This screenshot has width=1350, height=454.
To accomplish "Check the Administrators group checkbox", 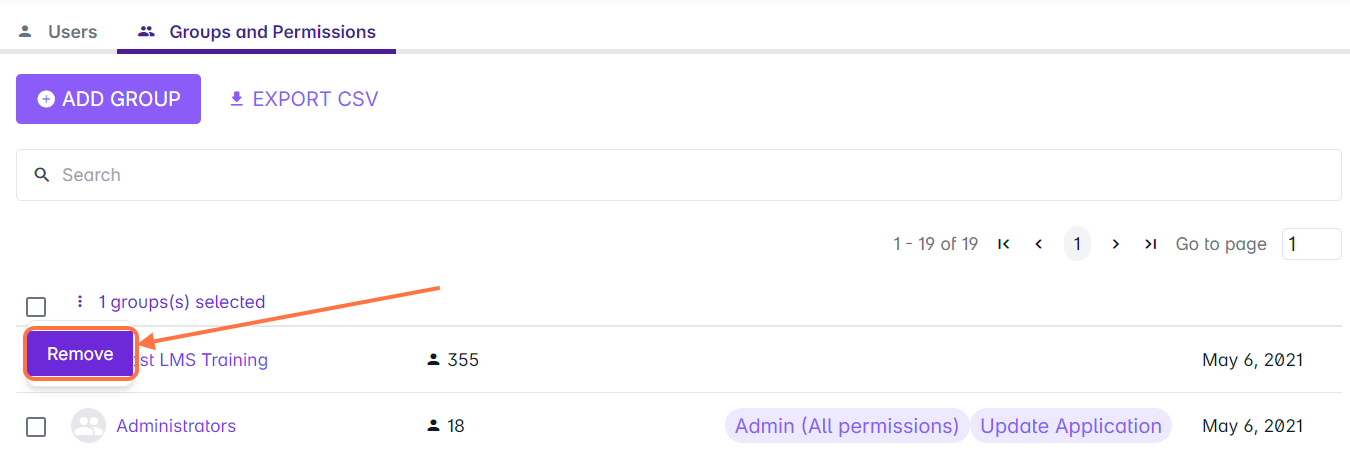I will click(36, 427).
